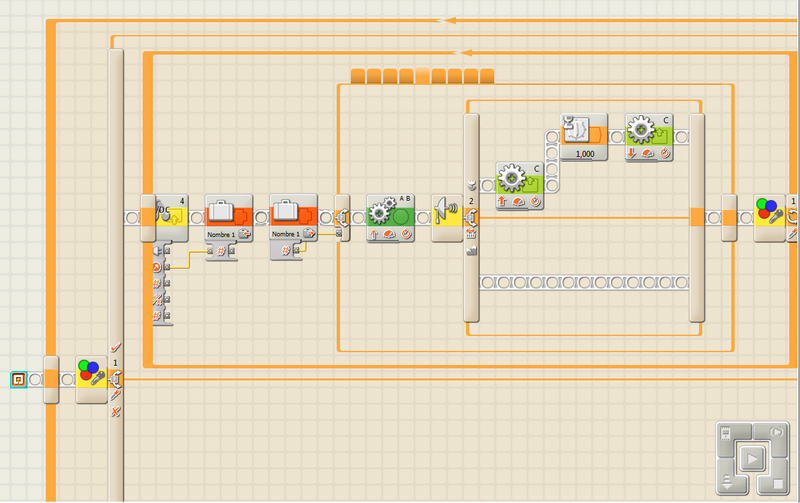This screenshot has width=800, height=503.
Task: Select the first orange tab on switch block
Action: 358,76
